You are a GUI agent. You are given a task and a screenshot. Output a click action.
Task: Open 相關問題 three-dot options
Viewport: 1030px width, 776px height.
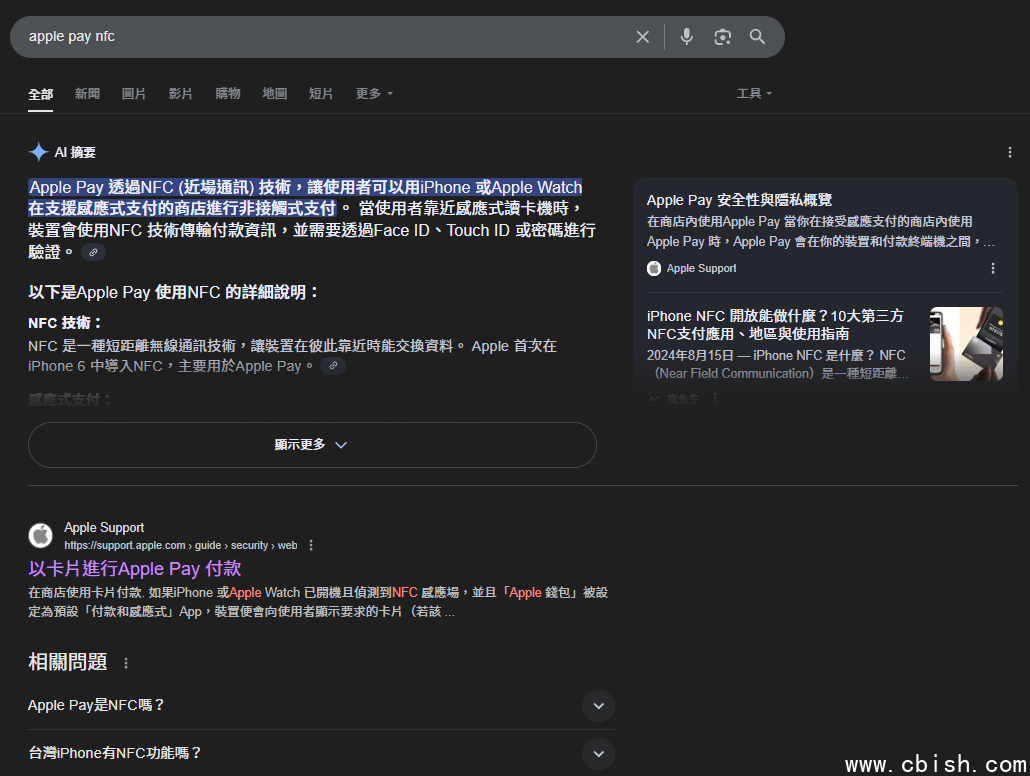[126, 664]
